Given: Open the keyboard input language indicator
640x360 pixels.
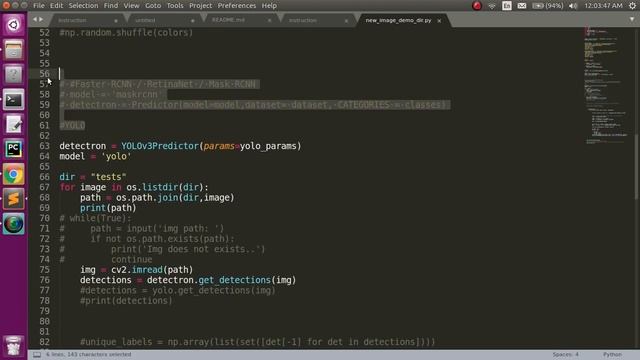Looking at the screenshot, I should coord(507,6).
